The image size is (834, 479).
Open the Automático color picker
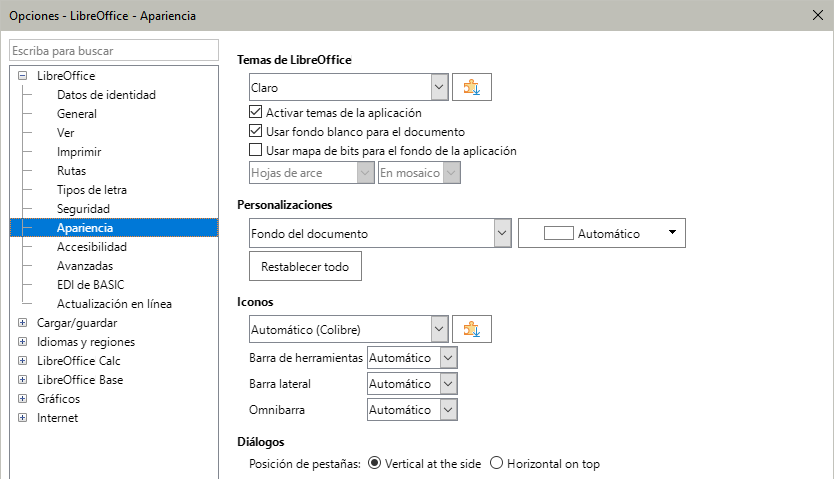(x=602, y=234)
